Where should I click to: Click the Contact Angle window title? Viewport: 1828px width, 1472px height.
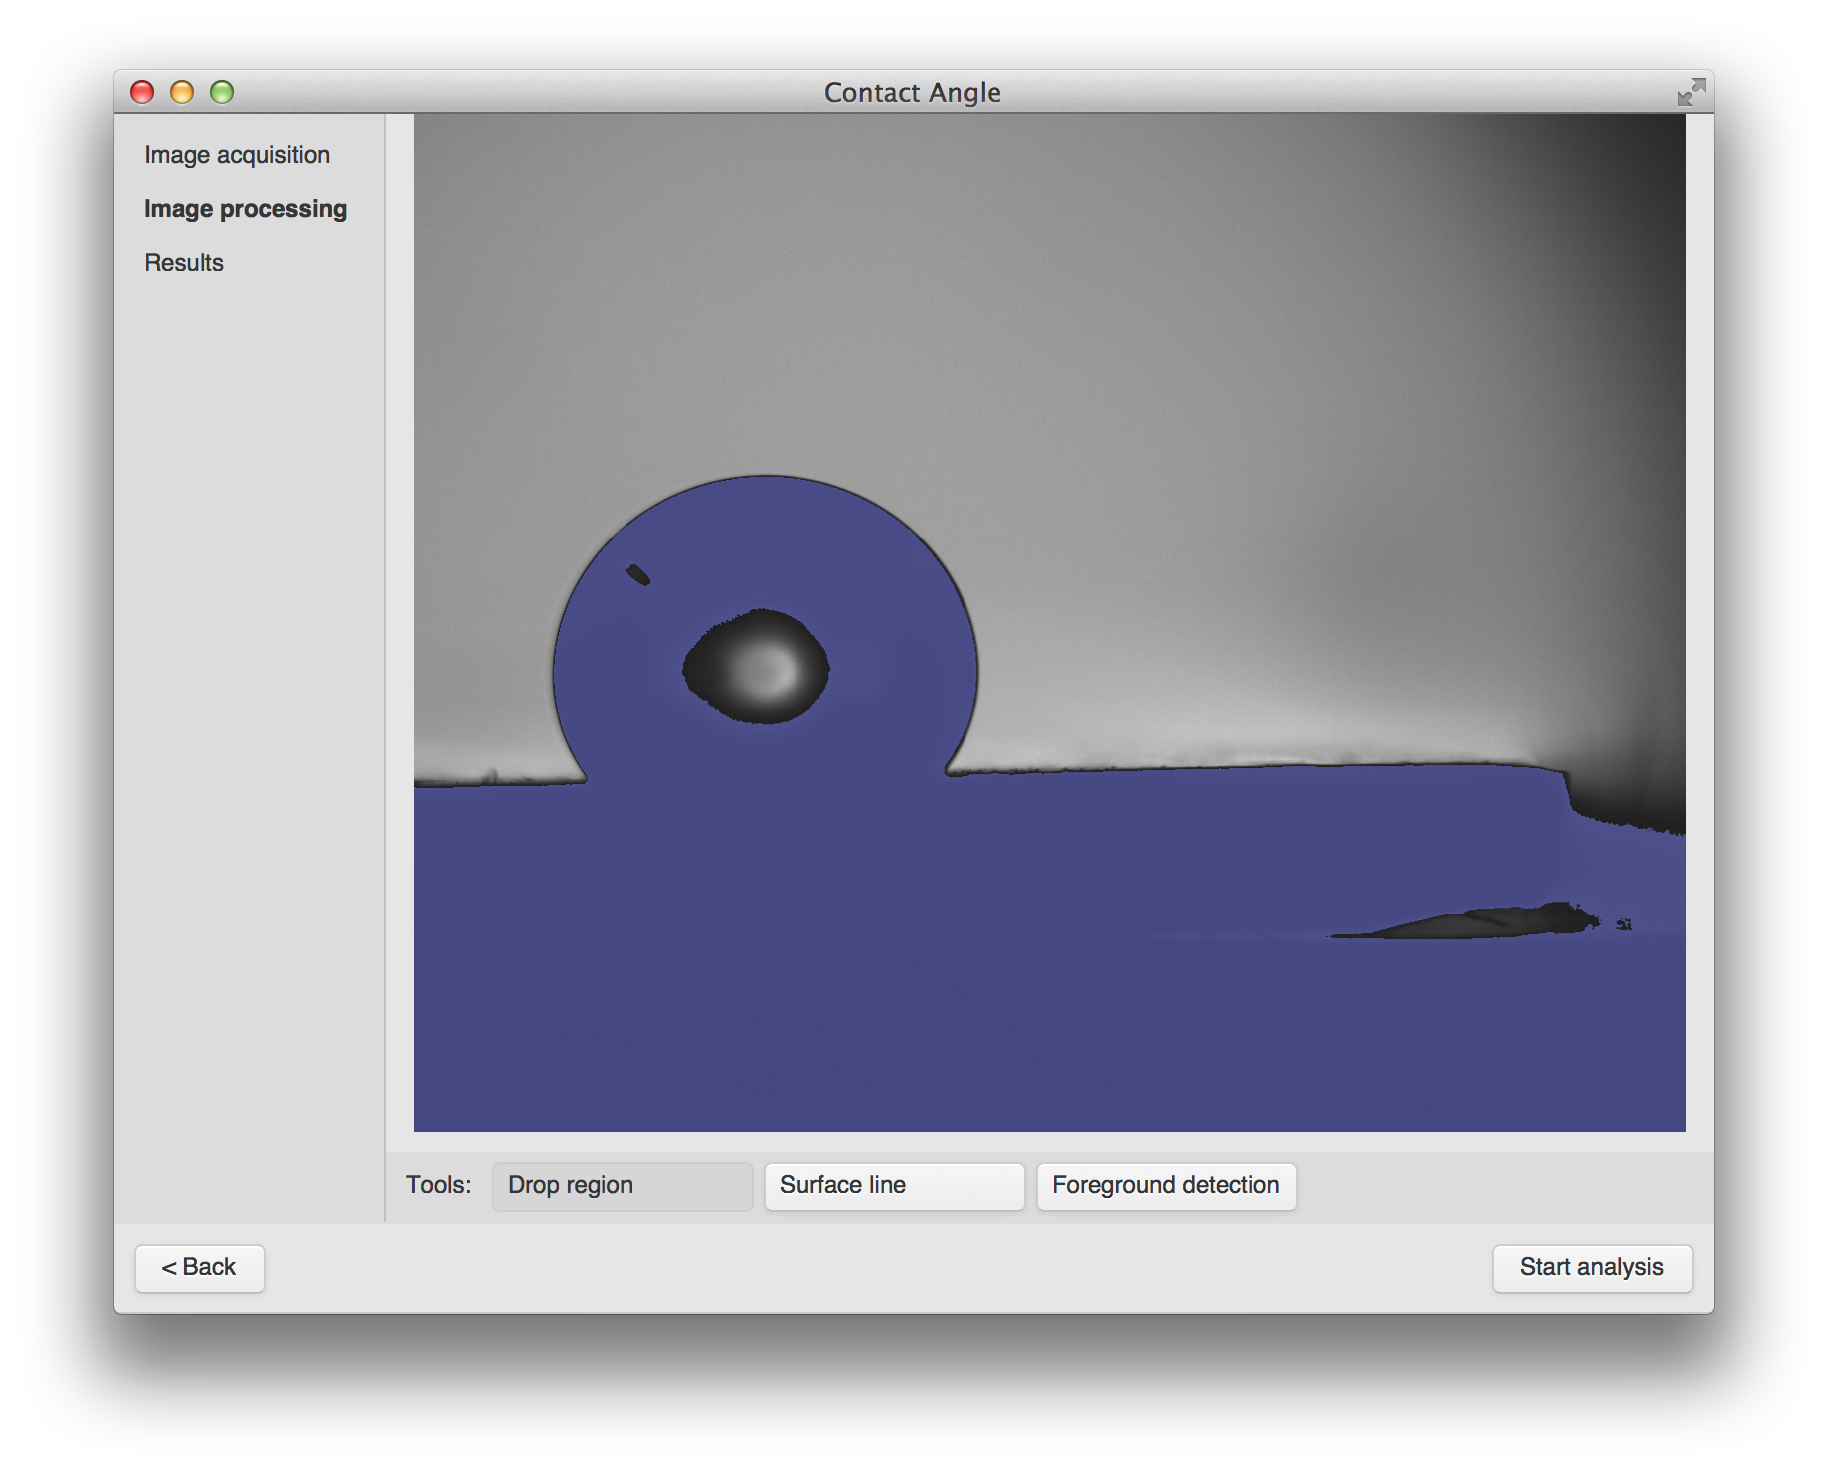click(912, 93)
